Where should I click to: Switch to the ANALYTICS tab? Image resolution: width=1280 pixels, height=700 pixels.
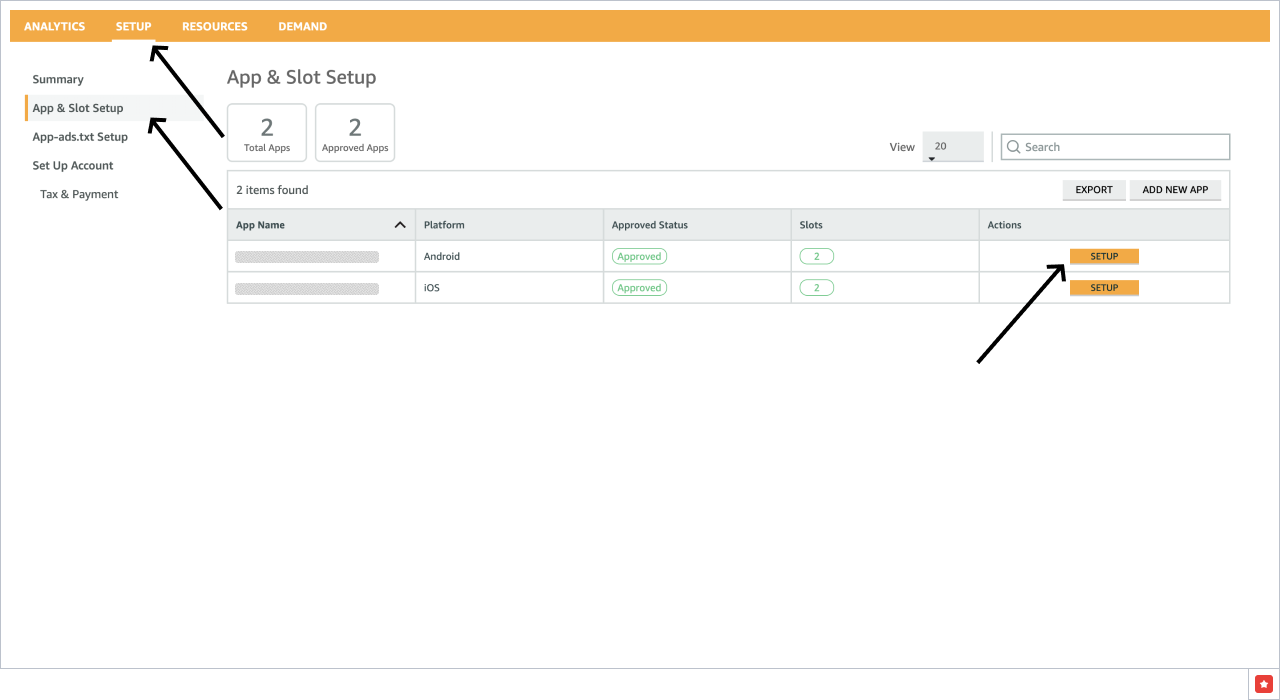[x=55, y=26]
